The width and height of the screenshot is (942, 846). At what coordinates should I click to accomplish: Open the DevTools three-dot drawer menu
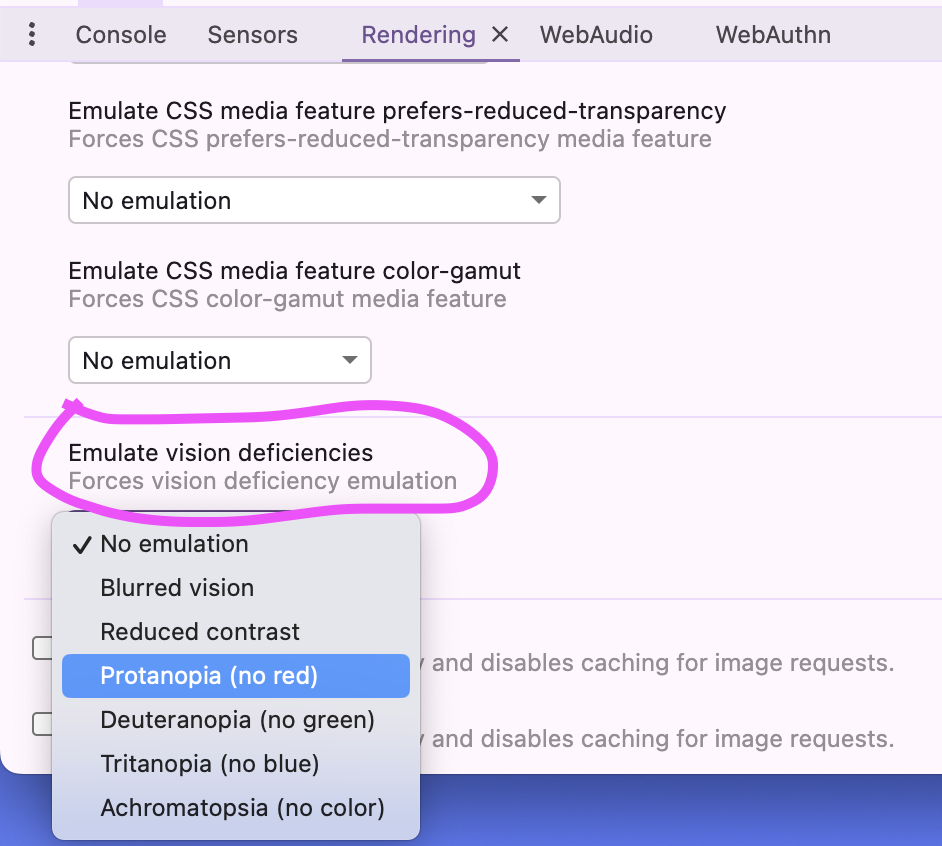tap(32, 34)
